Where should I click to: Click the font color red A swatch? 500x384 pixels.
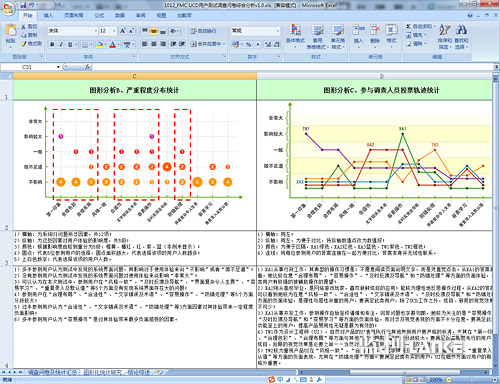[113, 44]
